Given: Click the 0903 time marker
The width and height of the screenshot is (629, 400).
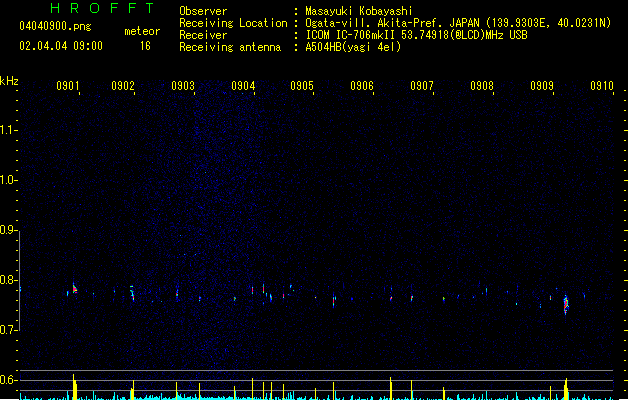Looking at the screenshot, I should (x=183, y=86).
